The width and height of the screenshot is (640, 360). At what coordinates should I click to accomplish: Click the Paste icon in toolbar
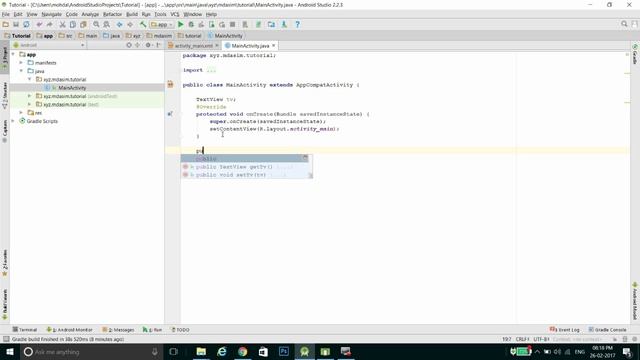click(83, 24)
